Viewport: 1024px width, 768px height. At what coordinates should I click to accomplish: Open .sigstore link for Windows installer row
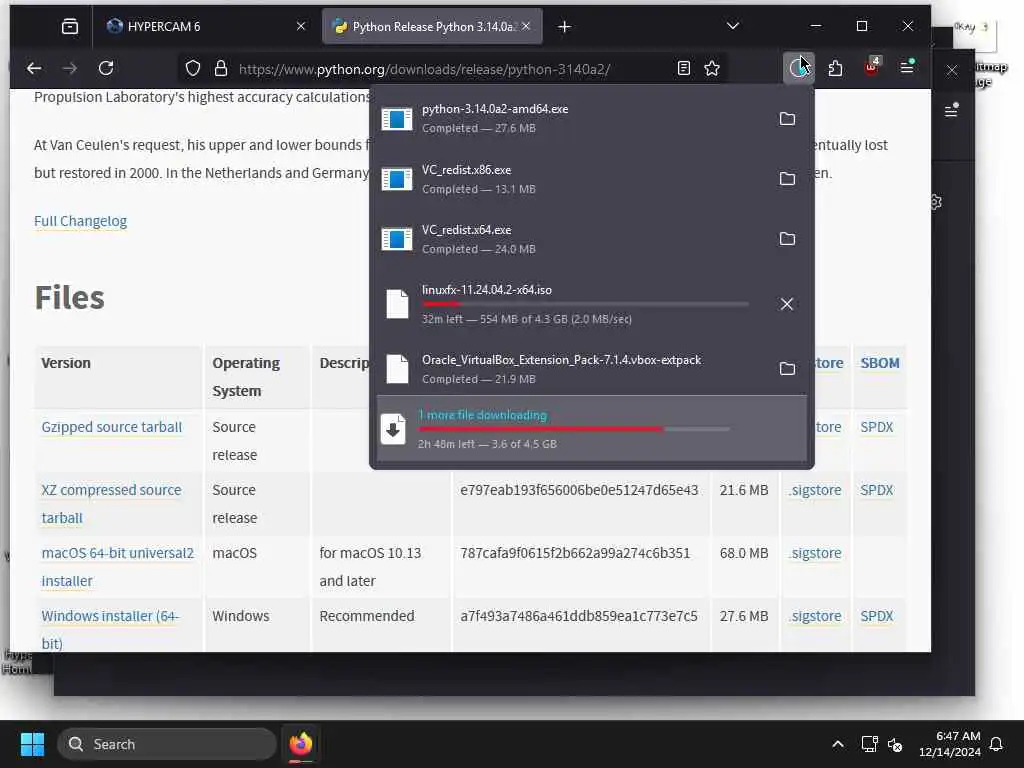815,616
